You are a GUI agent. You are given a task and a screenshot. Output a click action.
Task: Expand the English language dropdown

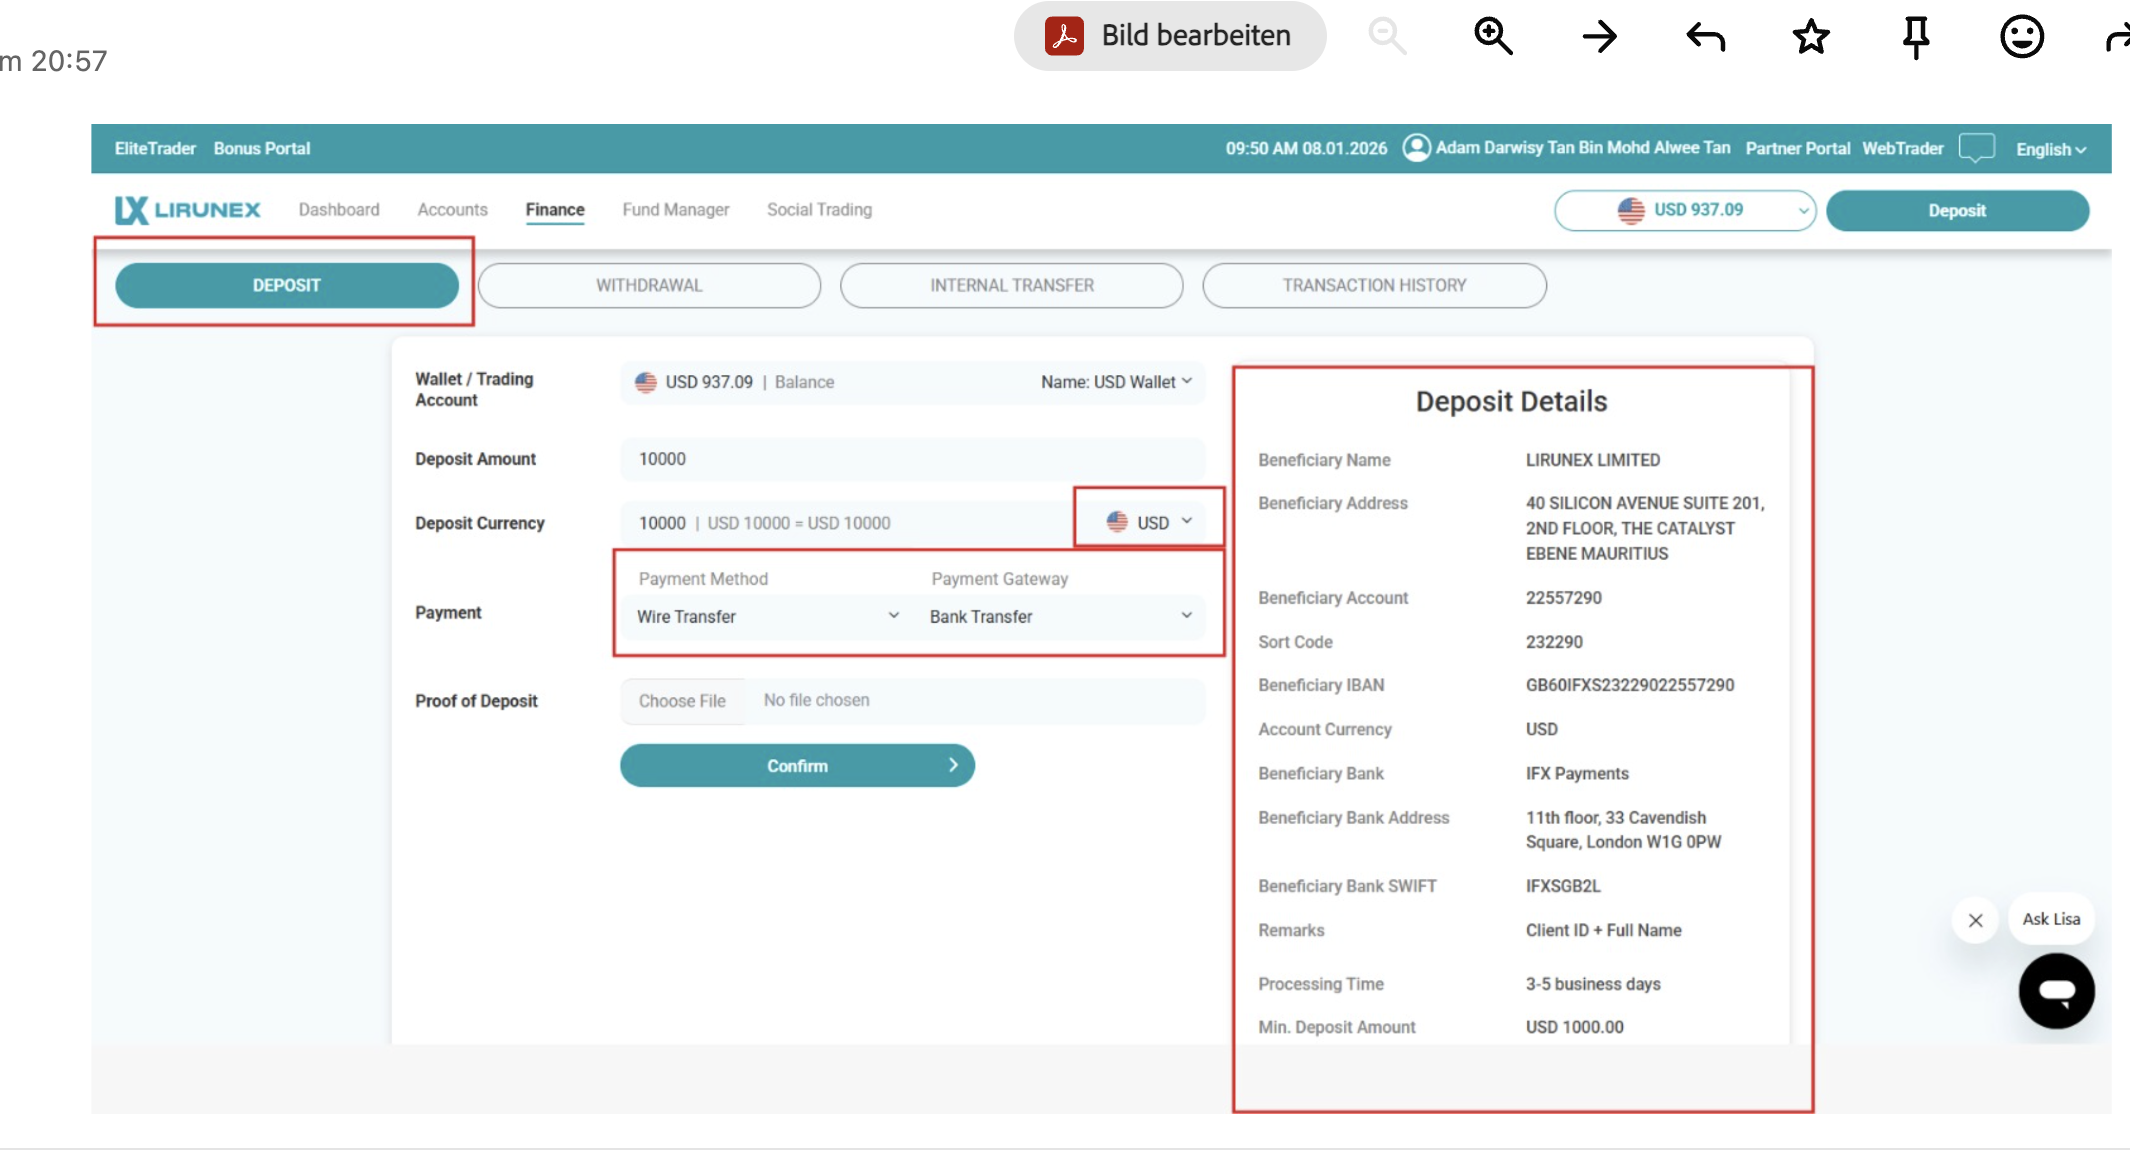point(2050,149)
